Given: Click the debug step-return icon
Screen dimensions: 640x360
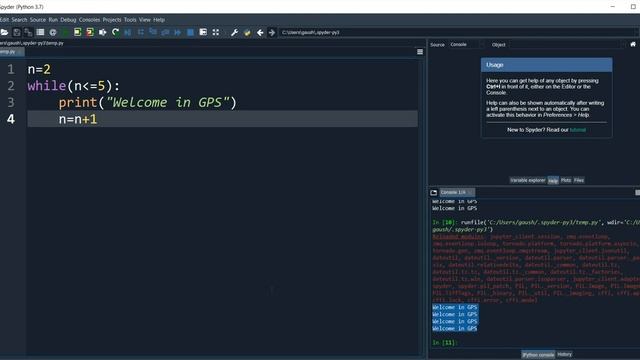Looking at the screenshot, I should pos(165,32).
